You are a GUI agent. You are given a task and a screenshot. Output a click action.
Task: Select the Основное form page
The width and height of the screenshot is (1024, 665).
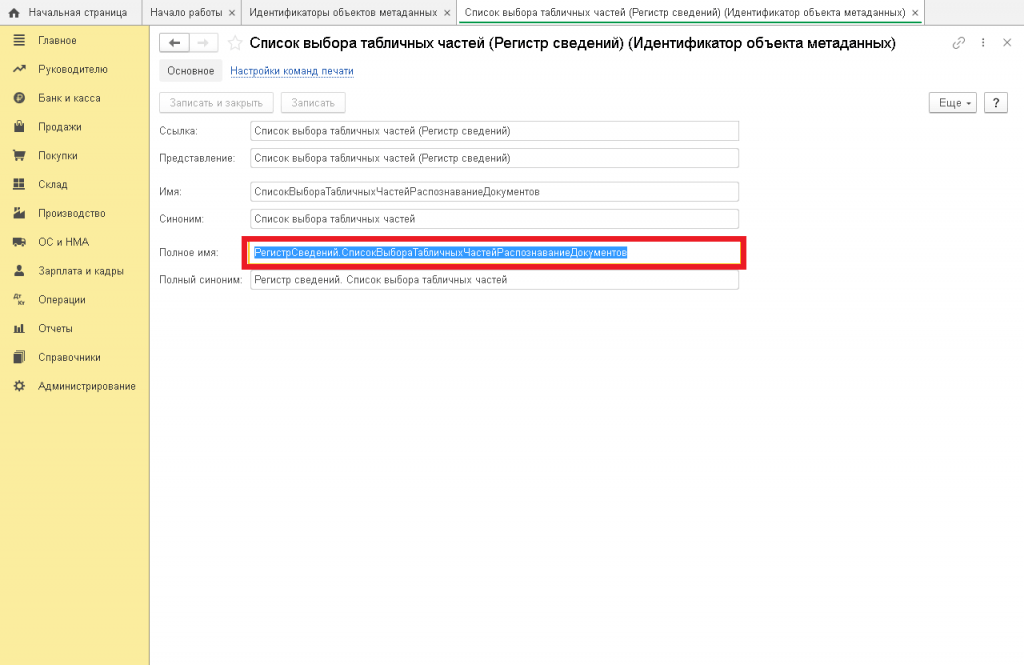click(191, 71)
